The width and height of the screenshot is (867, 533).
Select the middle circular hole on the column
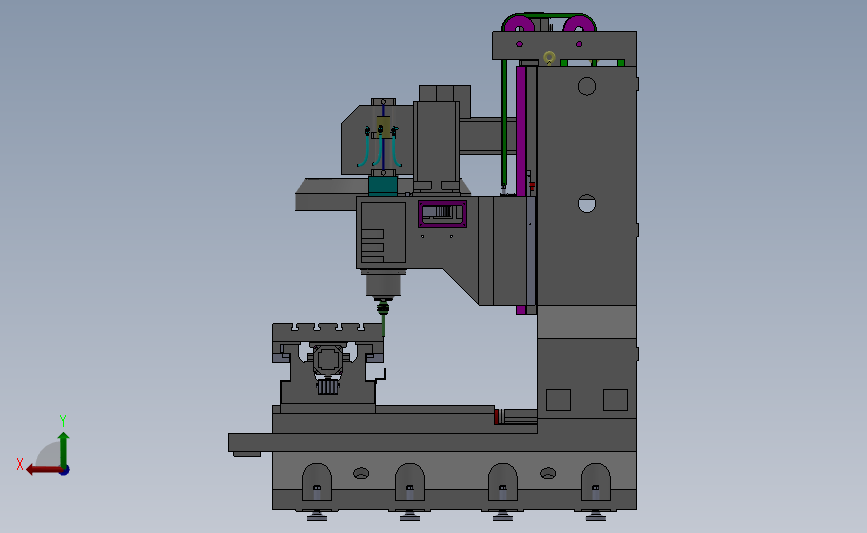587,203
